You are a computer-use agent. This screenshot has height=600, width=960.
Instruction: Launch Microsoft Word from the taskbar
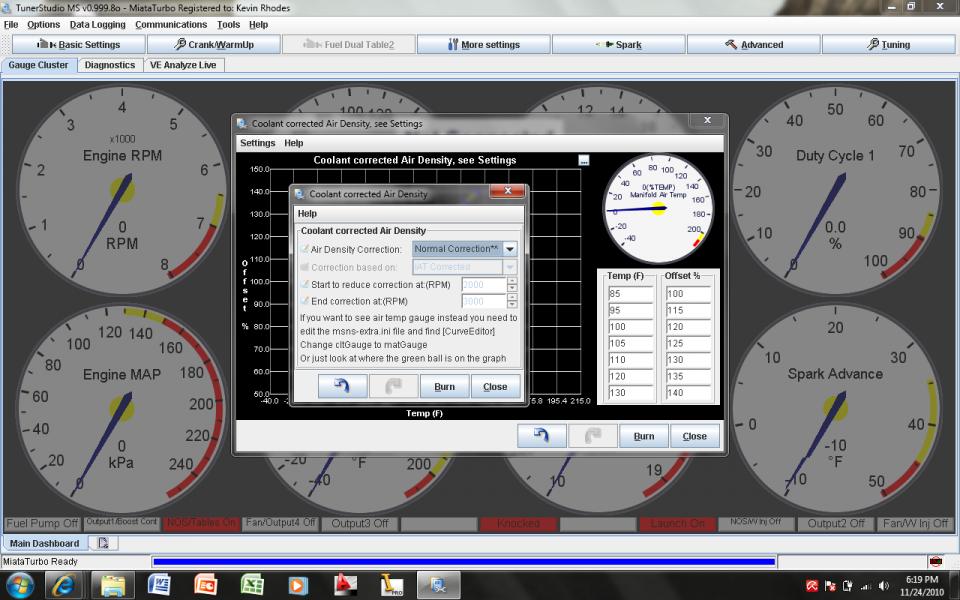159,584
